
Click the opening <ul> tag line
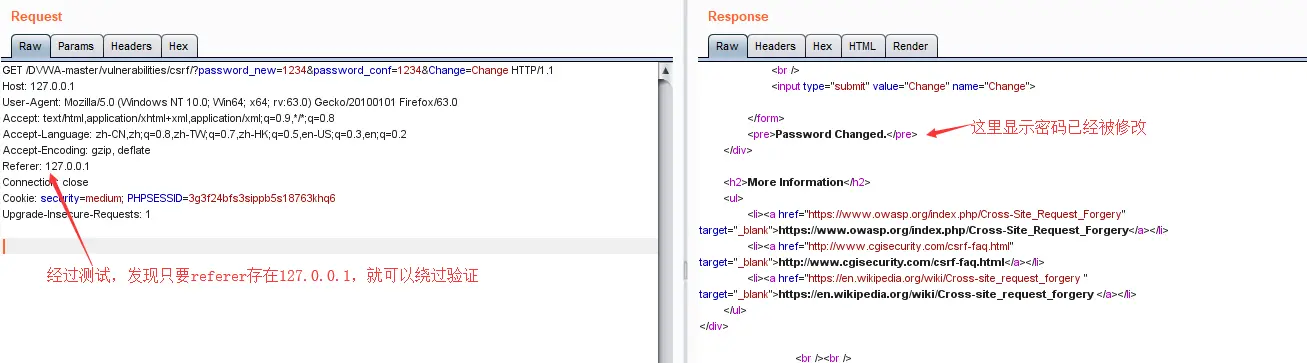[732, 198]
